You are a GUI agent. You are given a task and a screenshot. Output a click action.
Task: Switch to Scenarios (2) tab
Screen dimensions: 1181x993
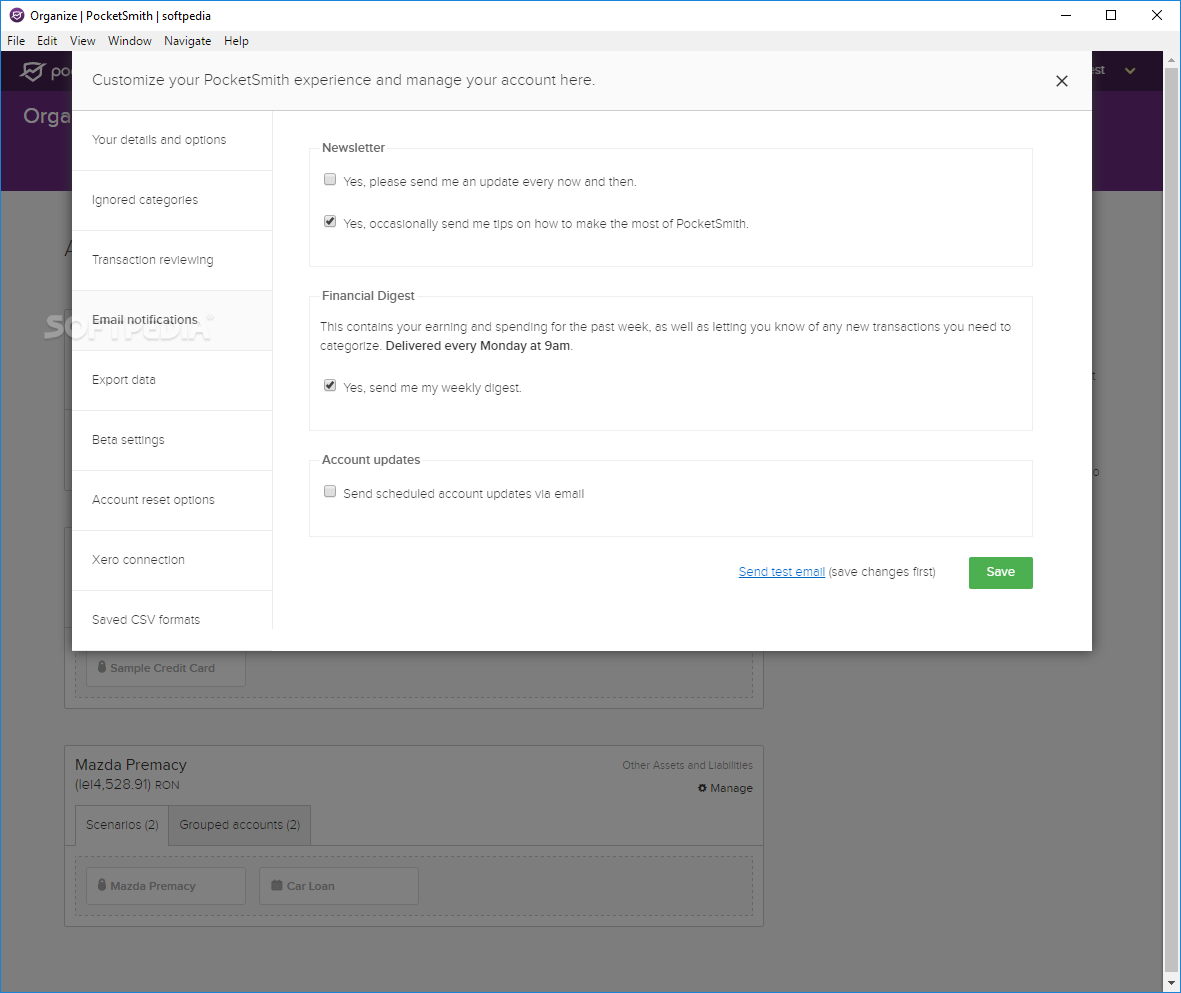tap(122, 825)
